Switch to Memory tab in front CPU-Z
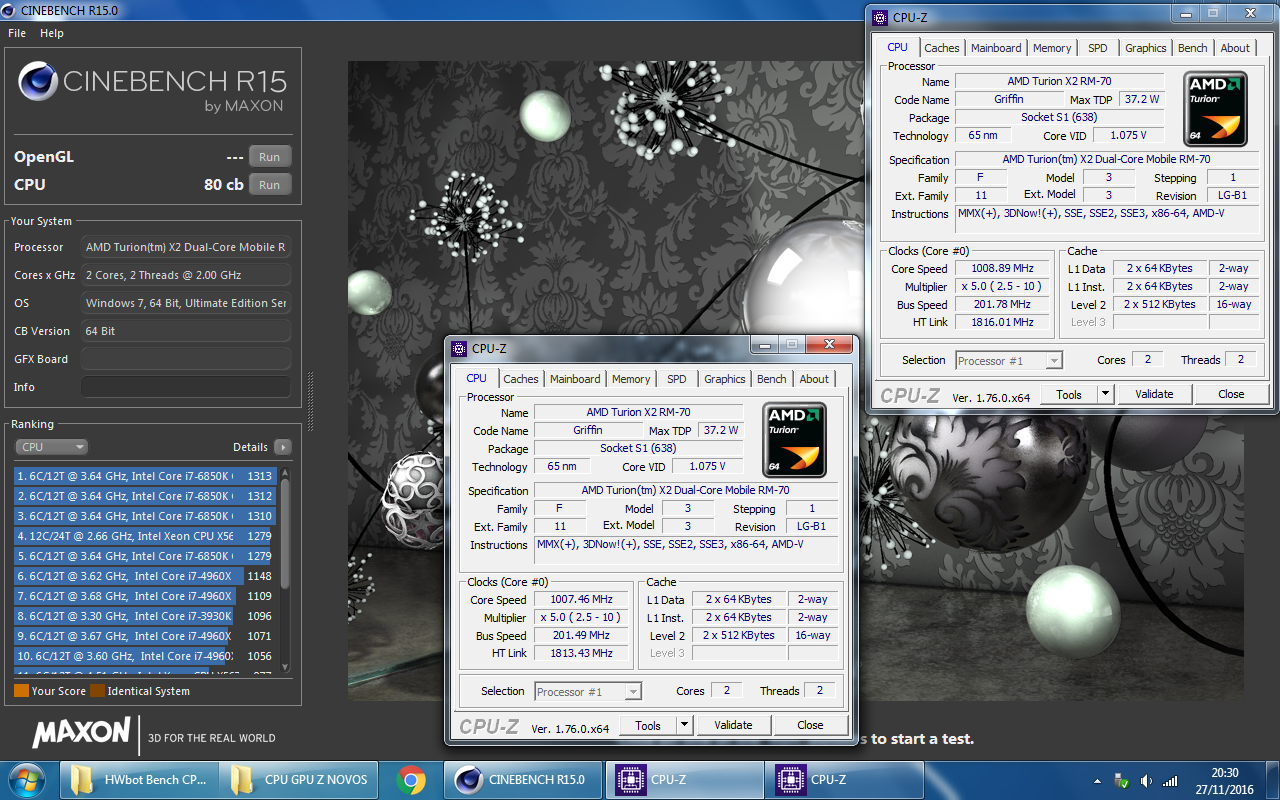This screenshot has height=800, width=1280. pos(631,379)
